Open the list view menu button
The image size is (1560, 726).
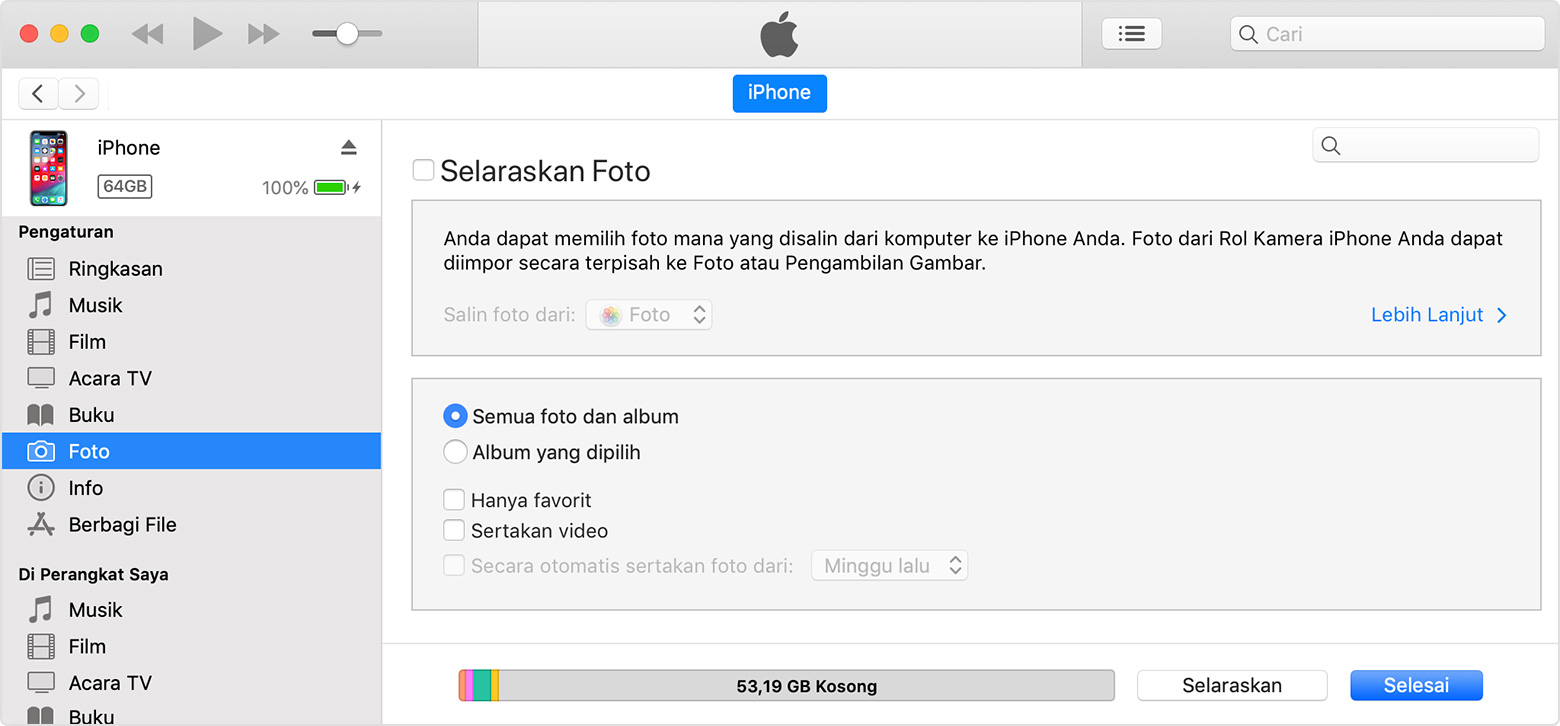(x=1132, y=34)
